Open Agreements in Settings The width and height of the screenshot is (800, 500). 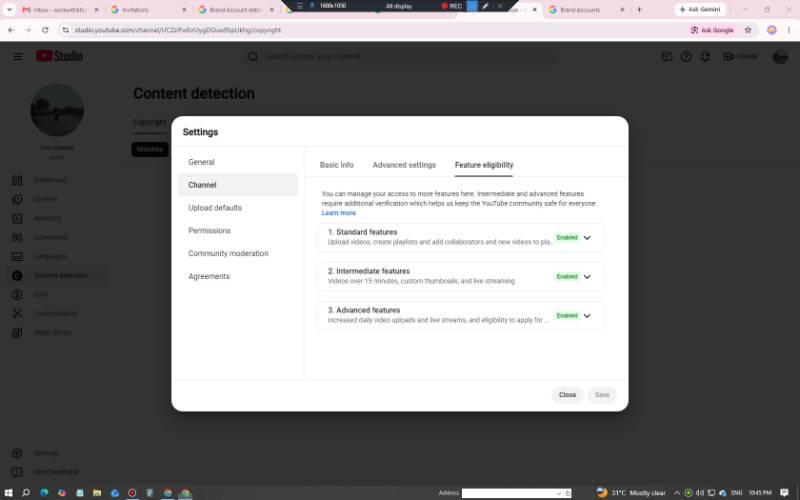point(238,276)
